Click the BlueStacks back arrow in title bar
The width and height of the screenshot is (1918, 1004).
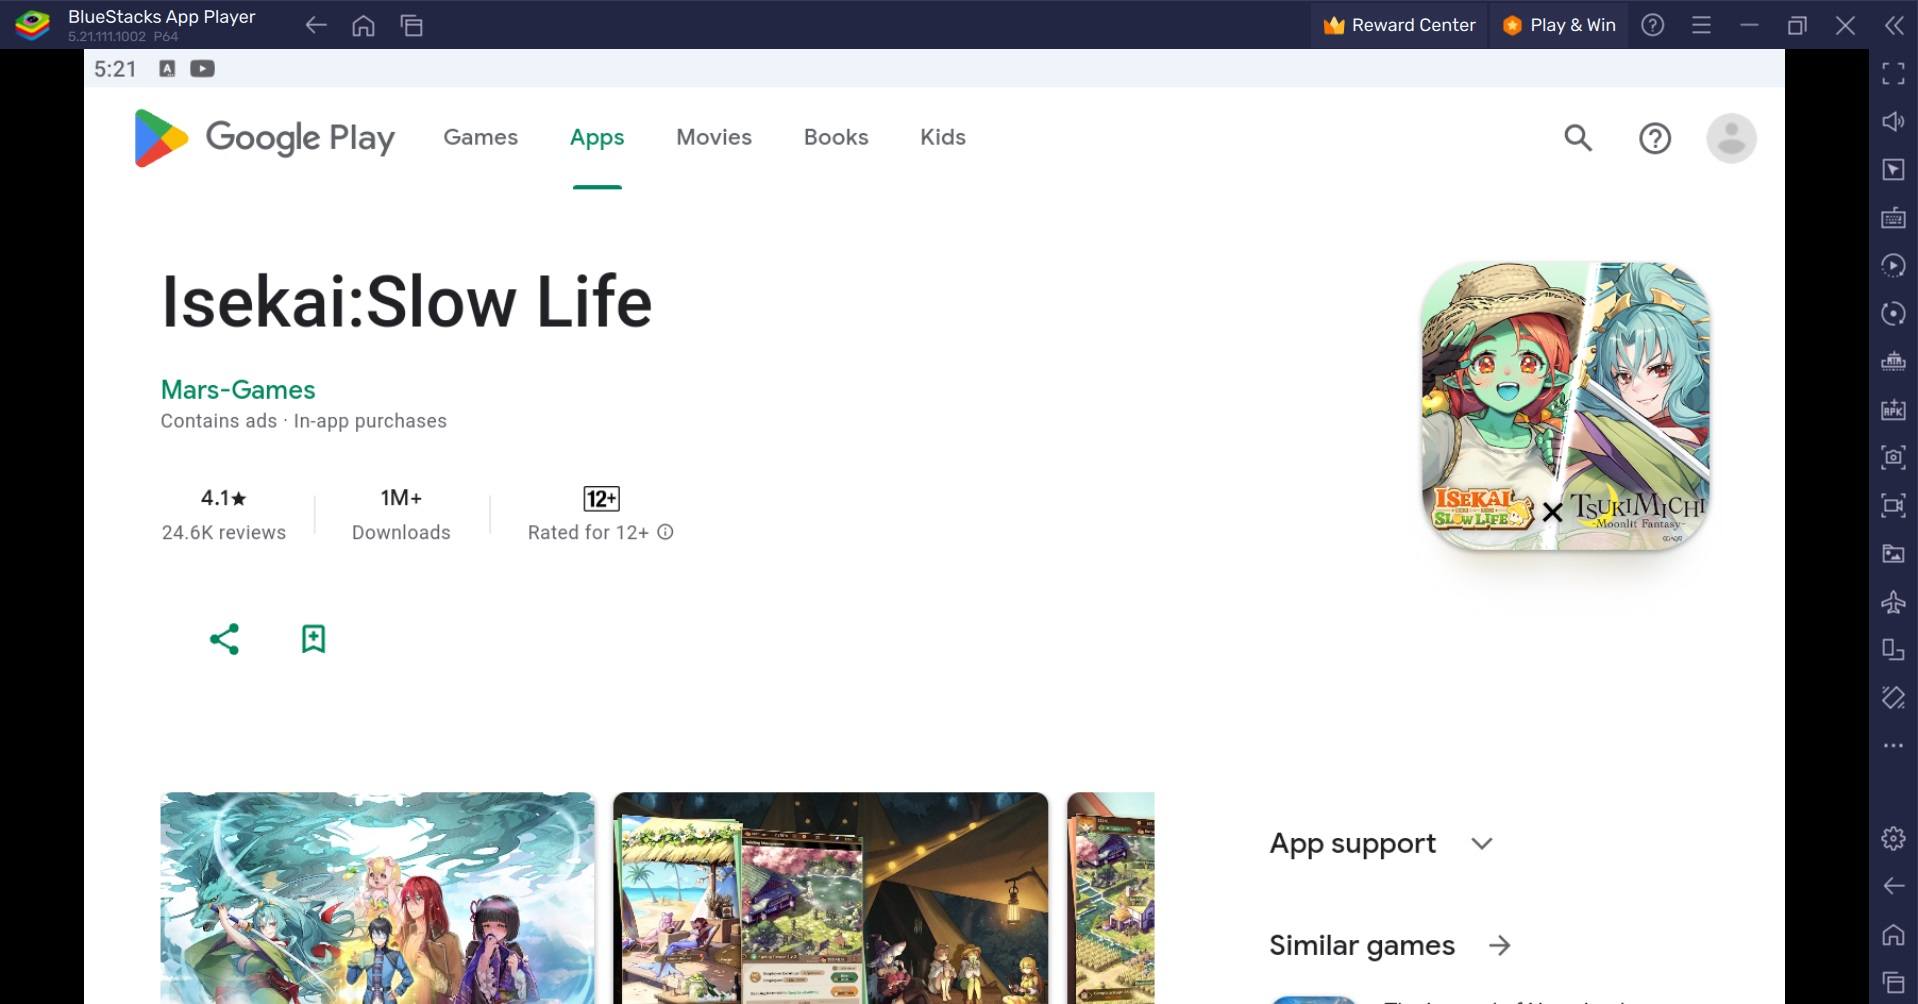coord(316,25)
